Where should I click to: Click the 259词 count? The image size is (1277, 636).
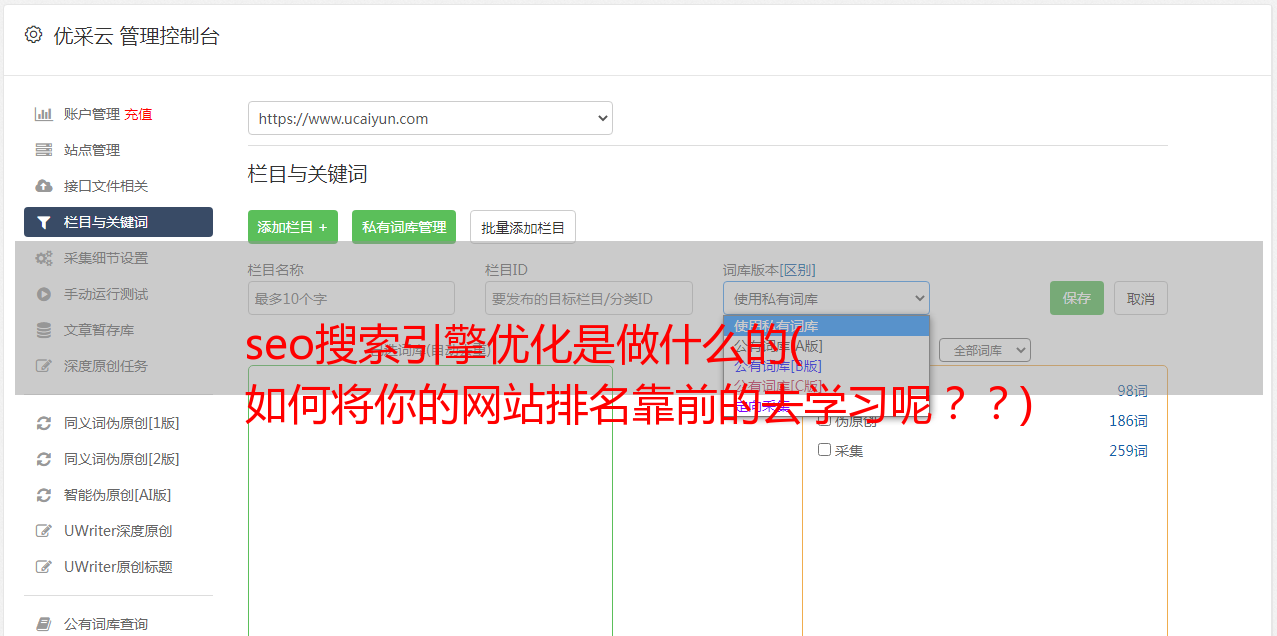[x=1128, y=451]
